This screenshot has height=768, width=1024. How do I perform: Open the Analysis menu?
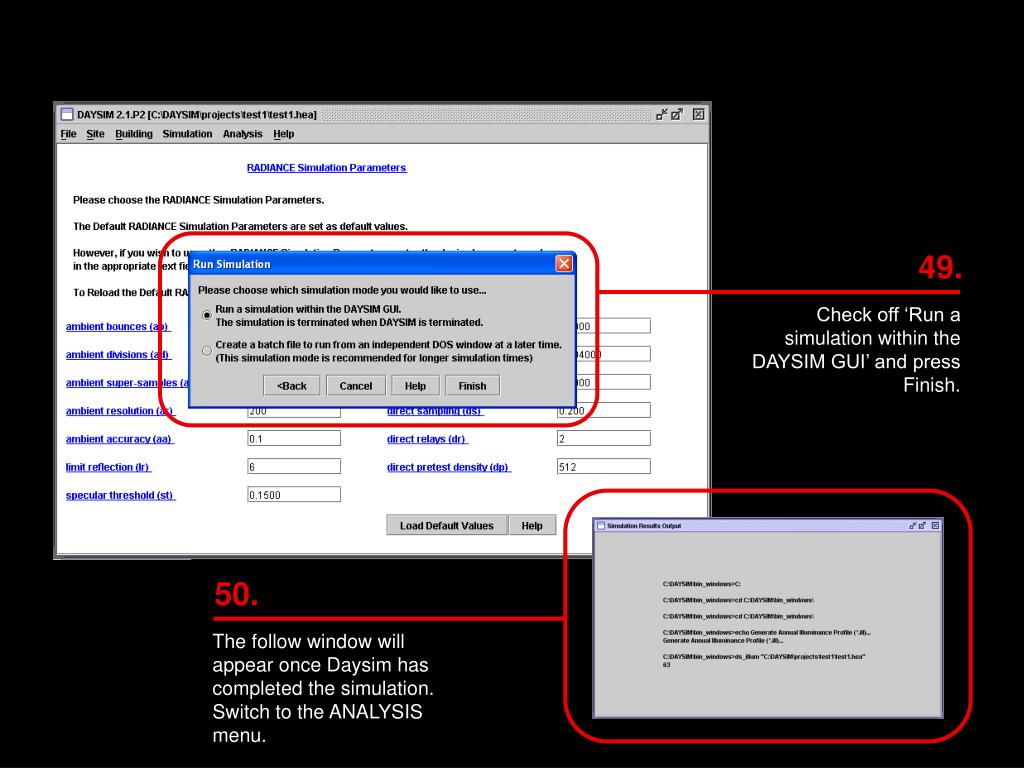(242, 134)
